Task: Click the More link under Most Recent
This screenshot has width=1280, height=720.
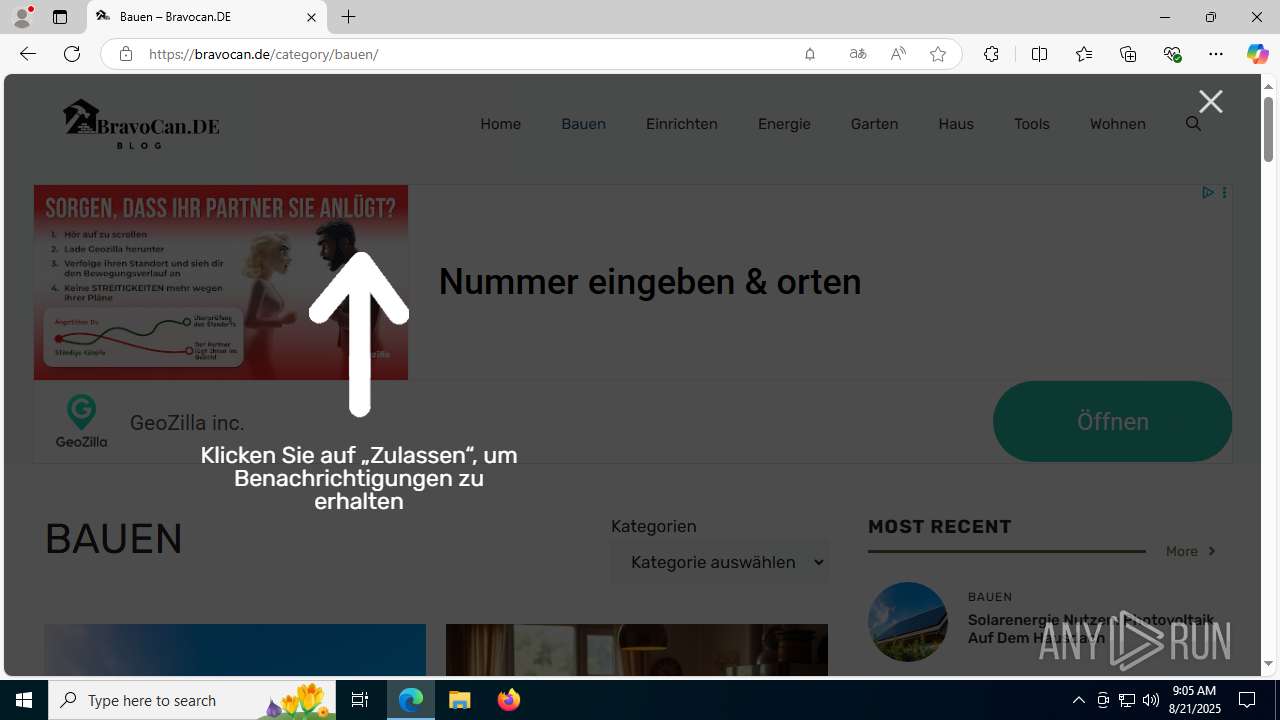Action: [x=1191, y=551]
